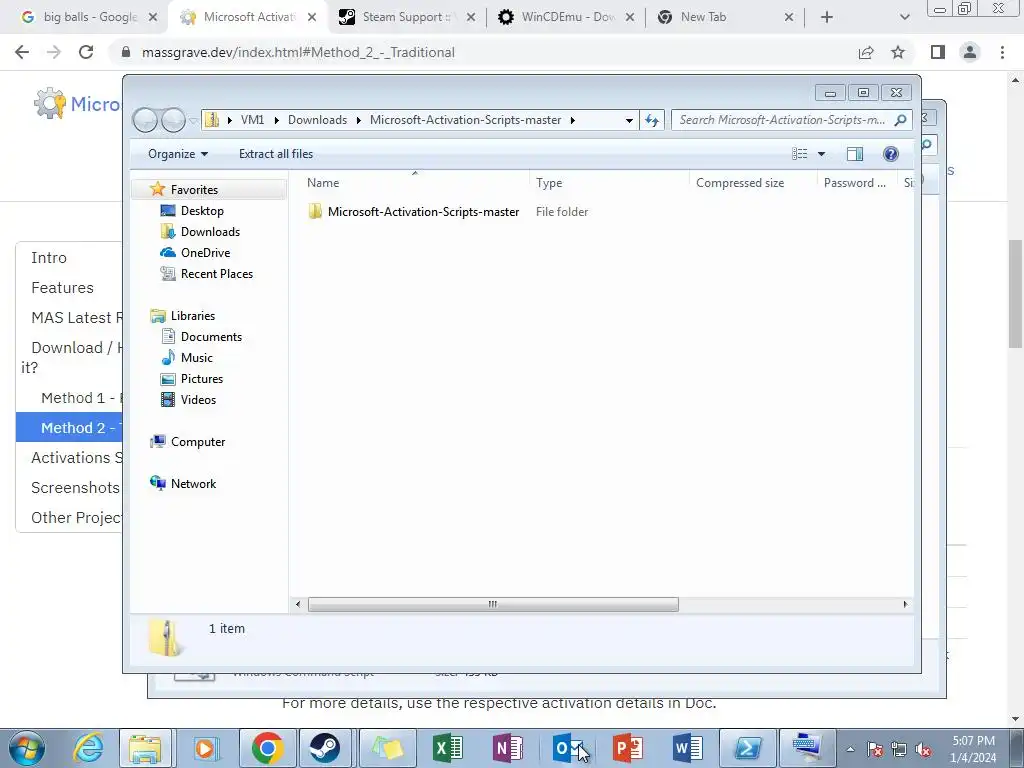Reload the Chrome page
The height and width of the screenshot is (768, 1024).
pyautogui.click(x=86, y=52)
